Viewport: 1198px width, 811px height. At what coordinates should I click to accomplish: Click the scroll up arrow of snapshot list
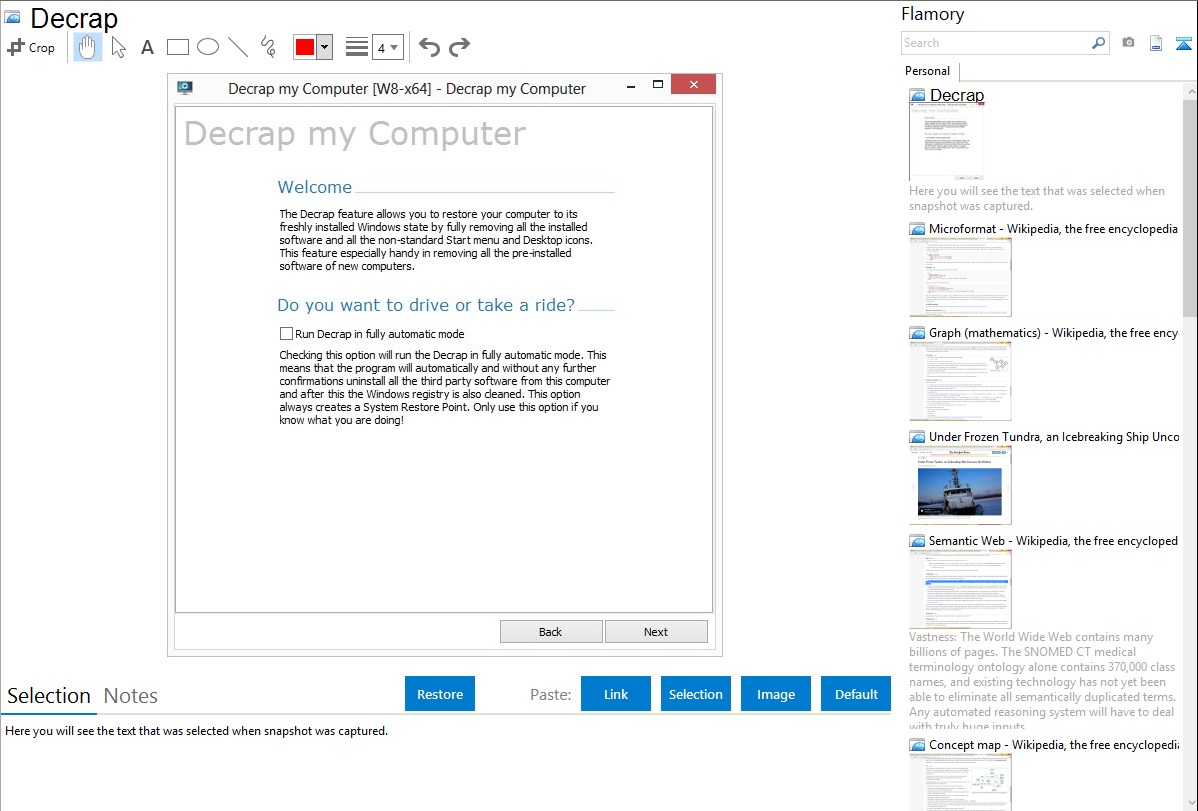point(1190,91)
